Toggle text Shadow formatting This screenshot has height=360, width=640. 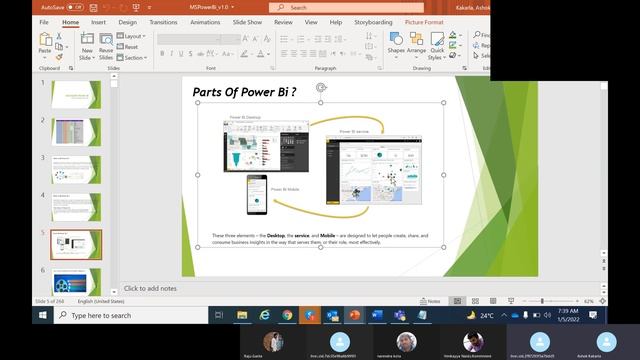pos(191,53)
